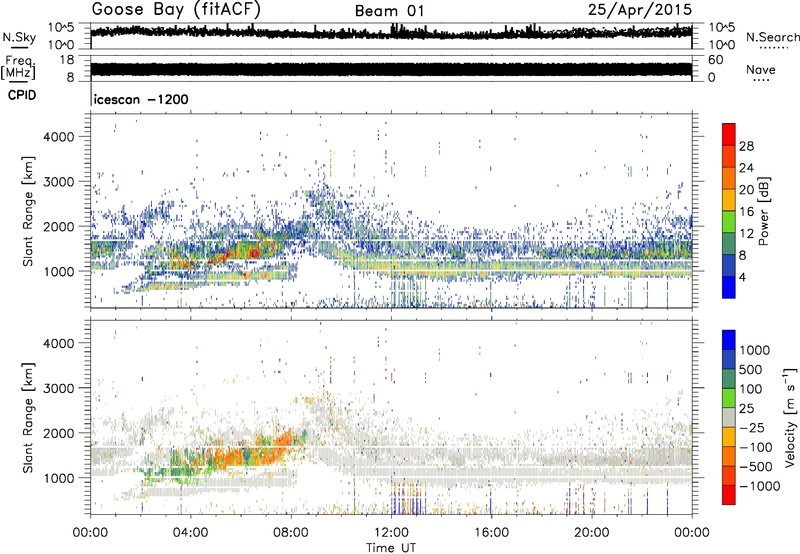Click the '12:00' time tick label
This screenshot has height=554, width=800.
tap(391, 533)
